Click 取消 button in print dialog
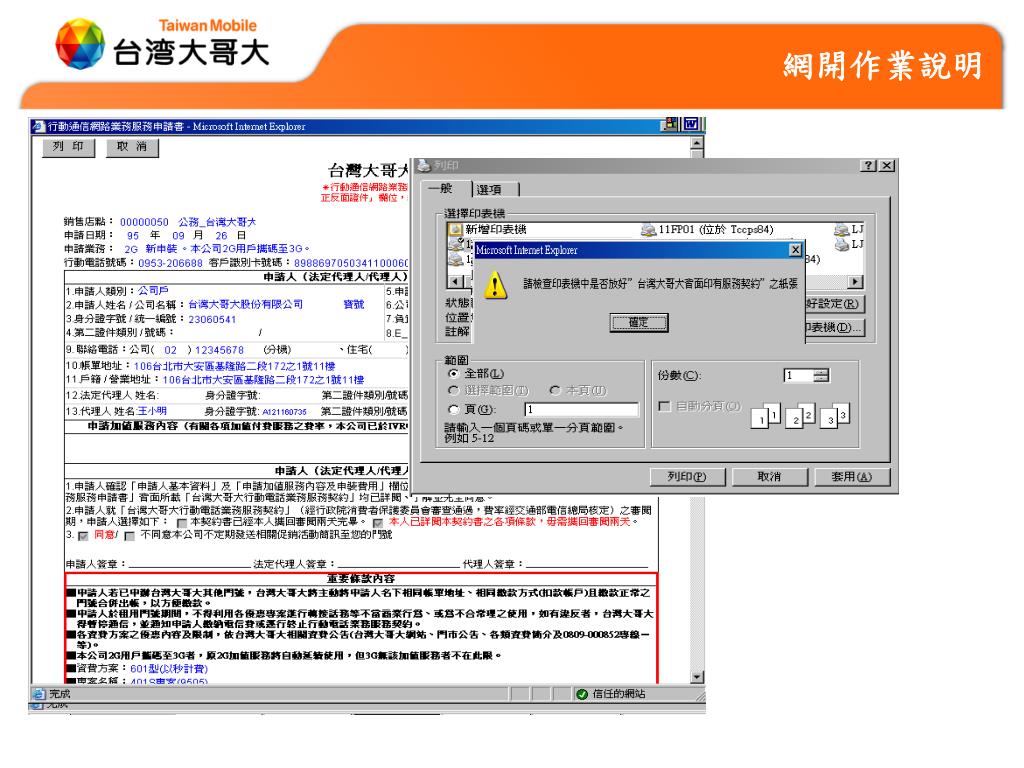1024x768 pixels. (769, 477)
